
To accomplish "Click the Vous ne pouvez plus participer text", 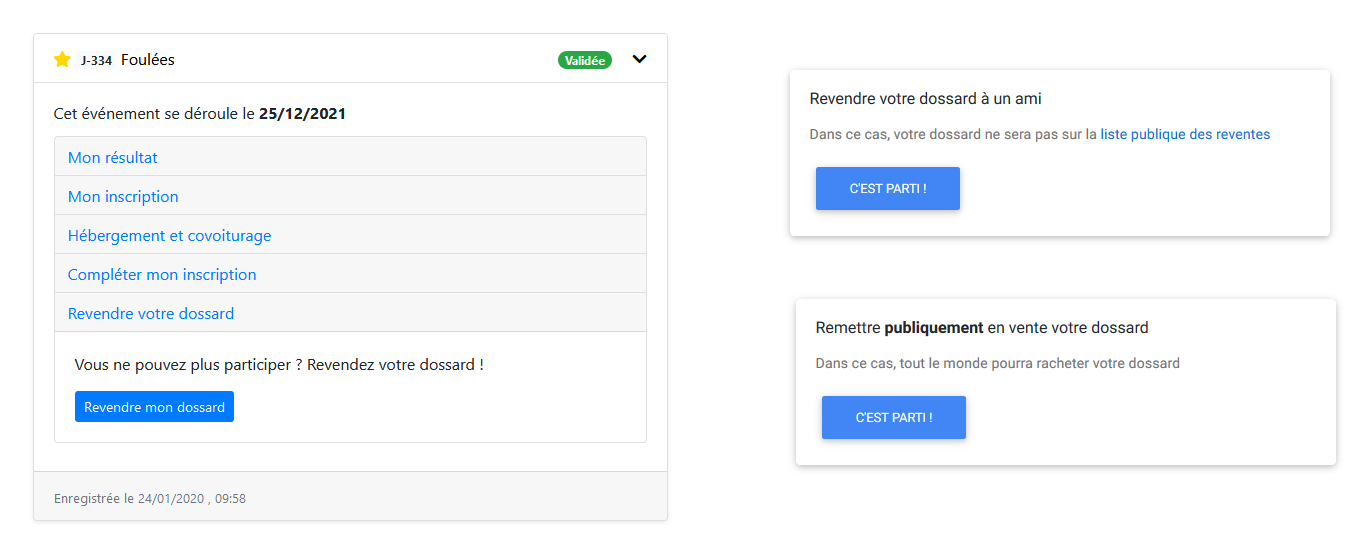I will point(279,365).
